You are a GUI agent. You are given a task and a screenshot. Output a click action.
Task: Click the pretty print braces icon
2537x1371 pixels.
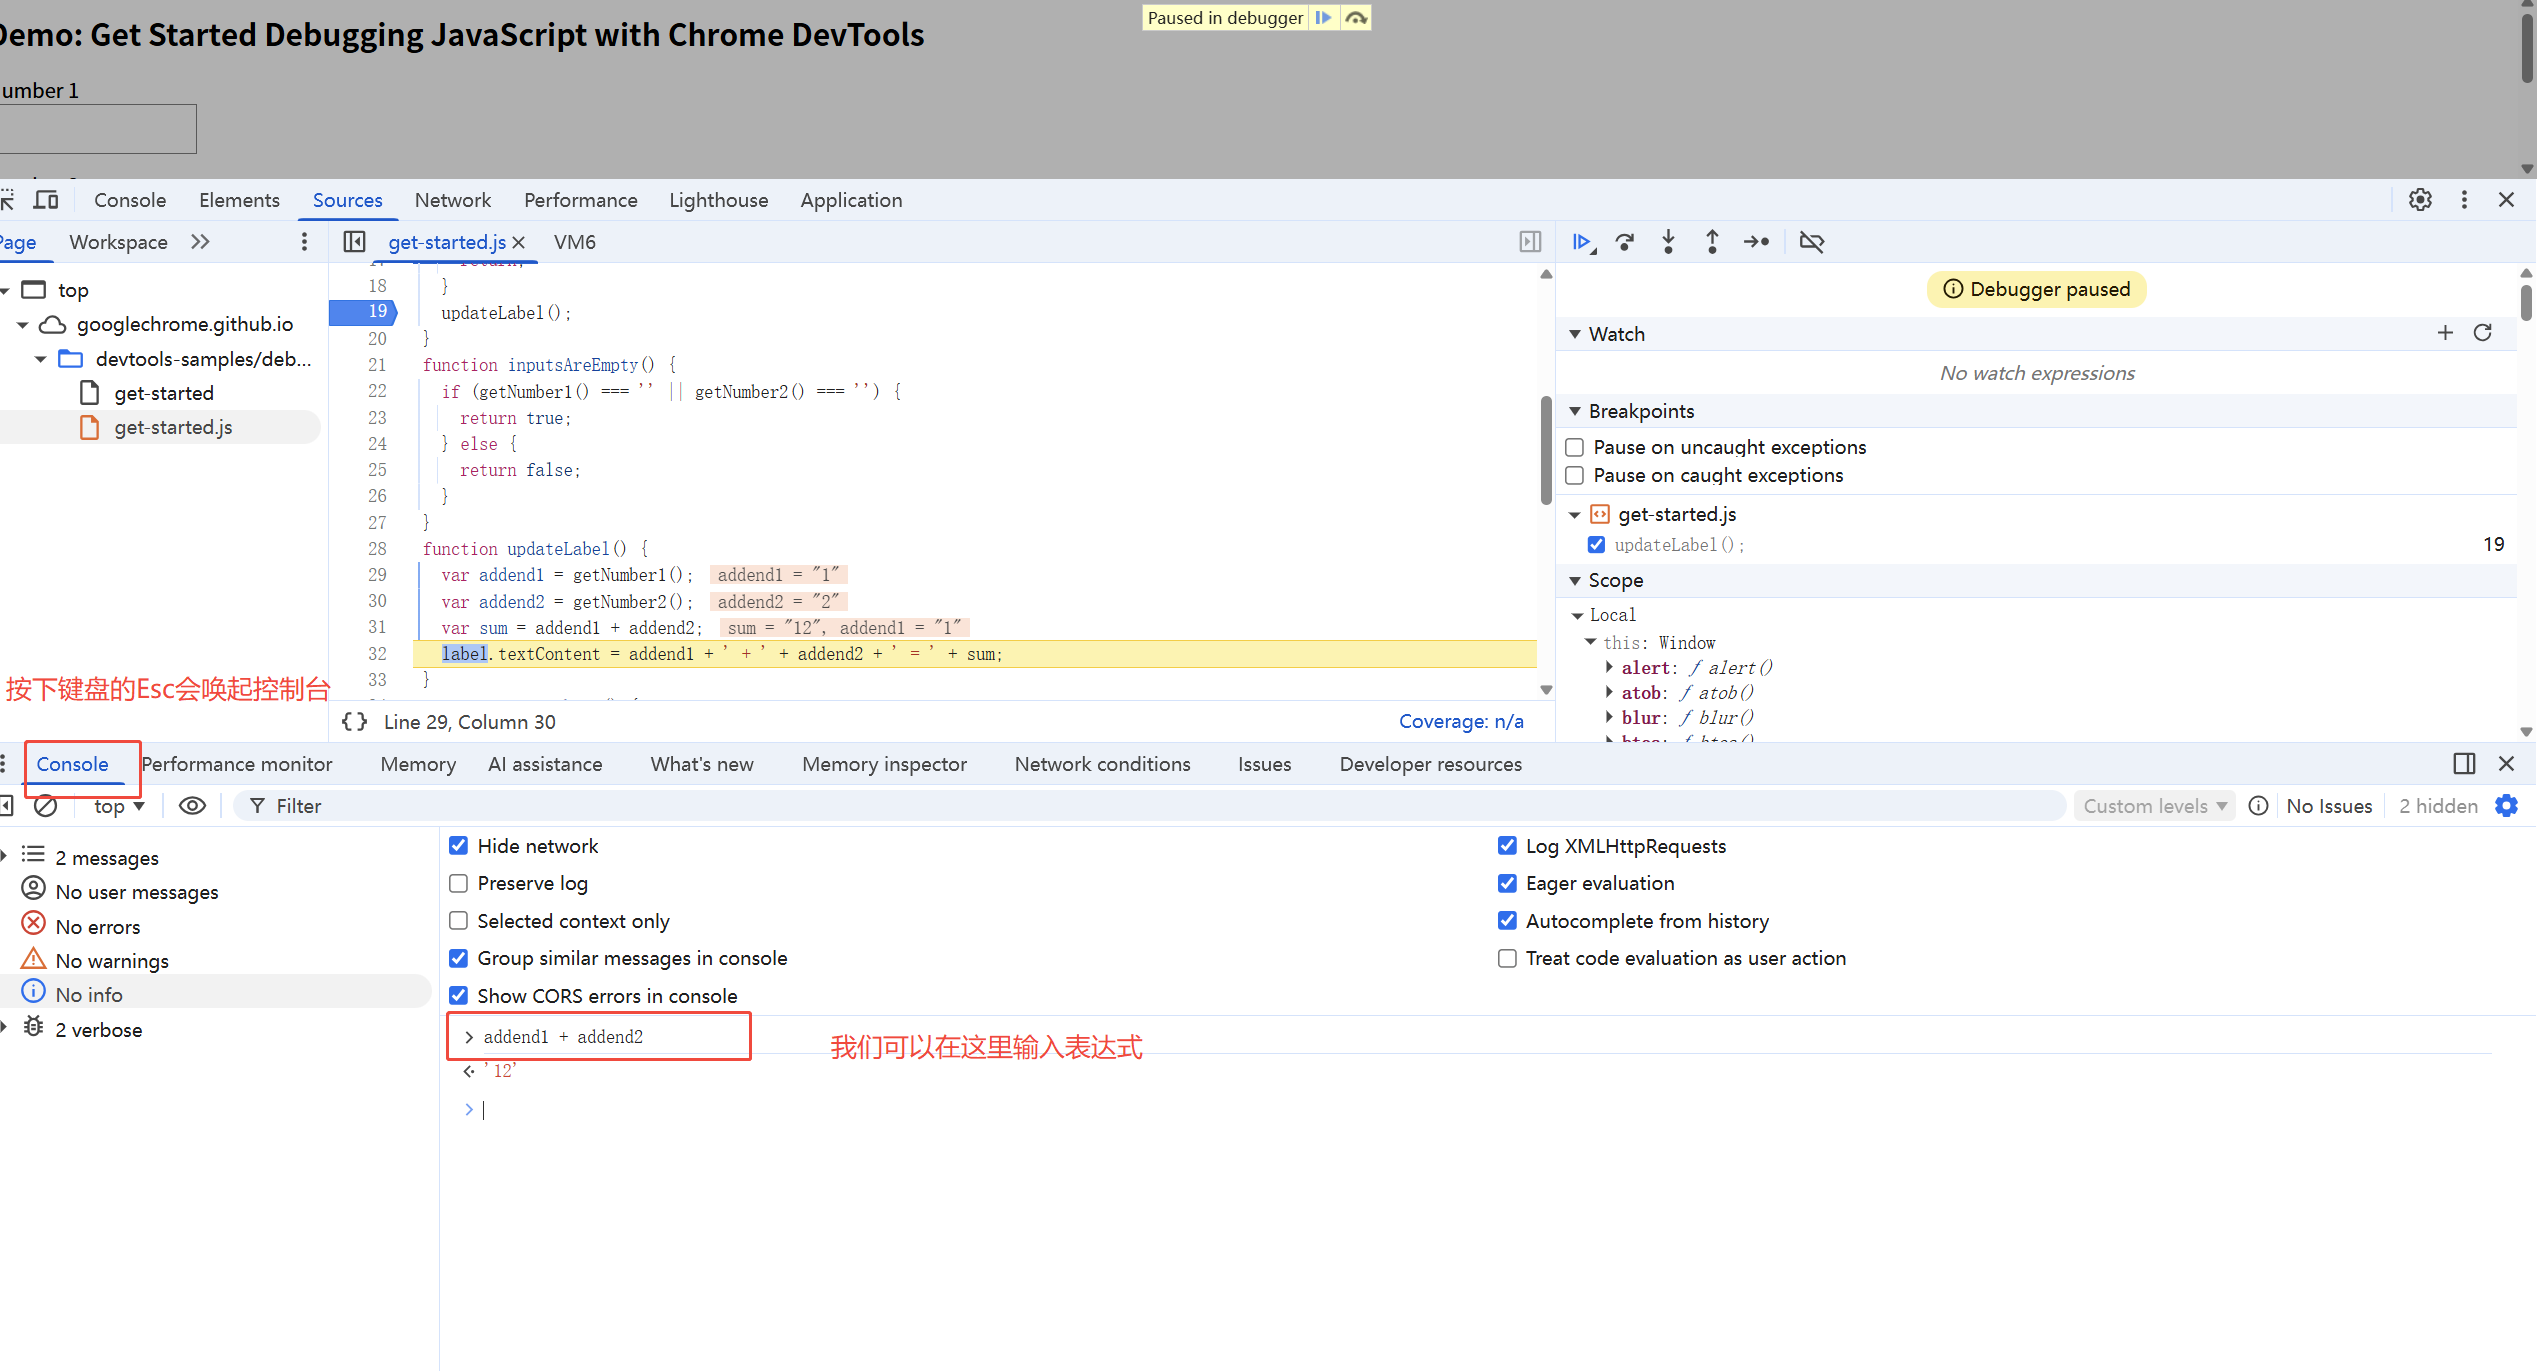[354, 722]
